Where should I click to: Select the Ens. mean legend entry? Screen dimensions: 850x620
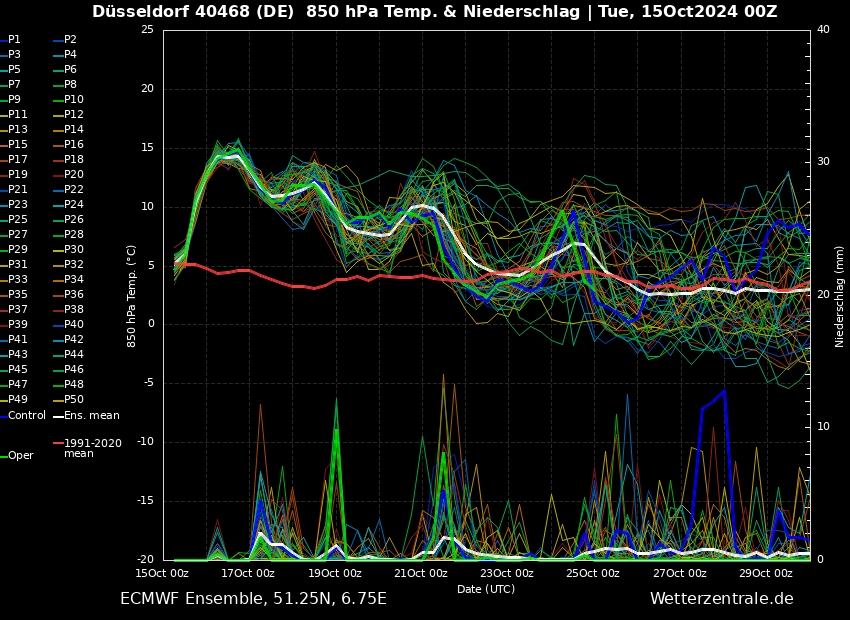pyautogui.click(x=91, y=415)
